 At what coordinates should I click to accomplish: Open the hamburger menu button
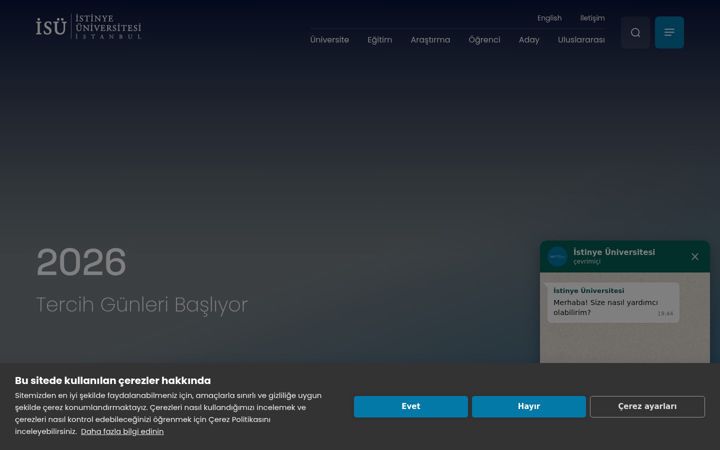pyautogui.click(x=669, y=33)
